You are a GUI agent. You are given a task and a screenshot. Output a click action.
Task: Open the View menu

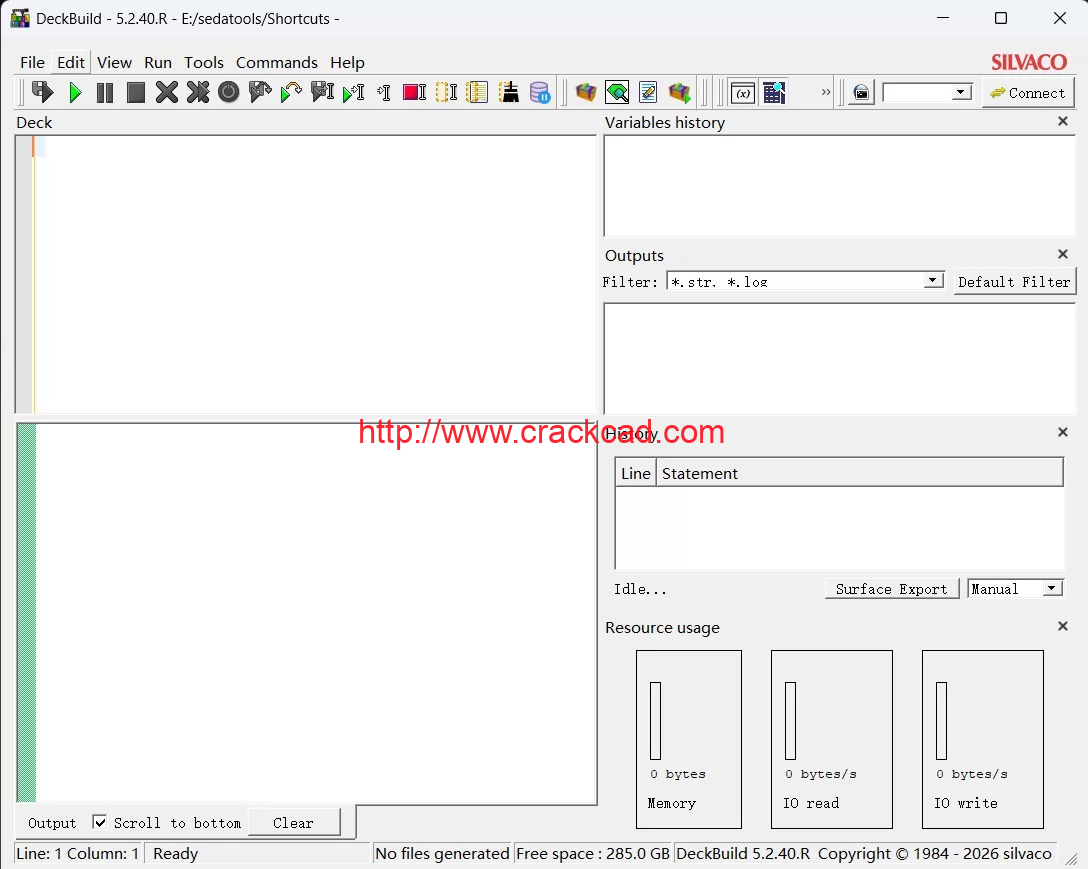[114, 62]
